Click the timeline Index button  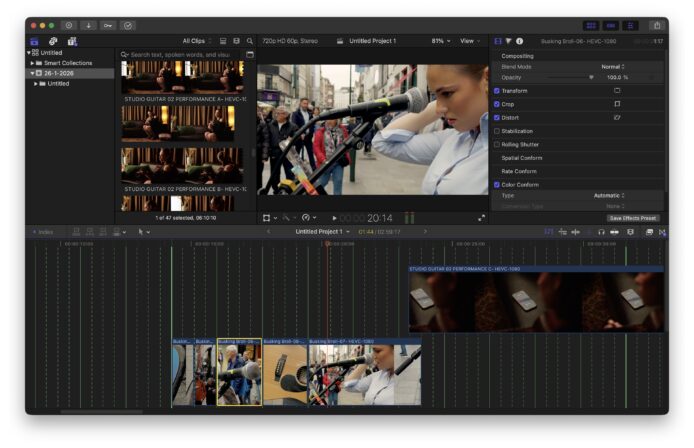[44, 231]
